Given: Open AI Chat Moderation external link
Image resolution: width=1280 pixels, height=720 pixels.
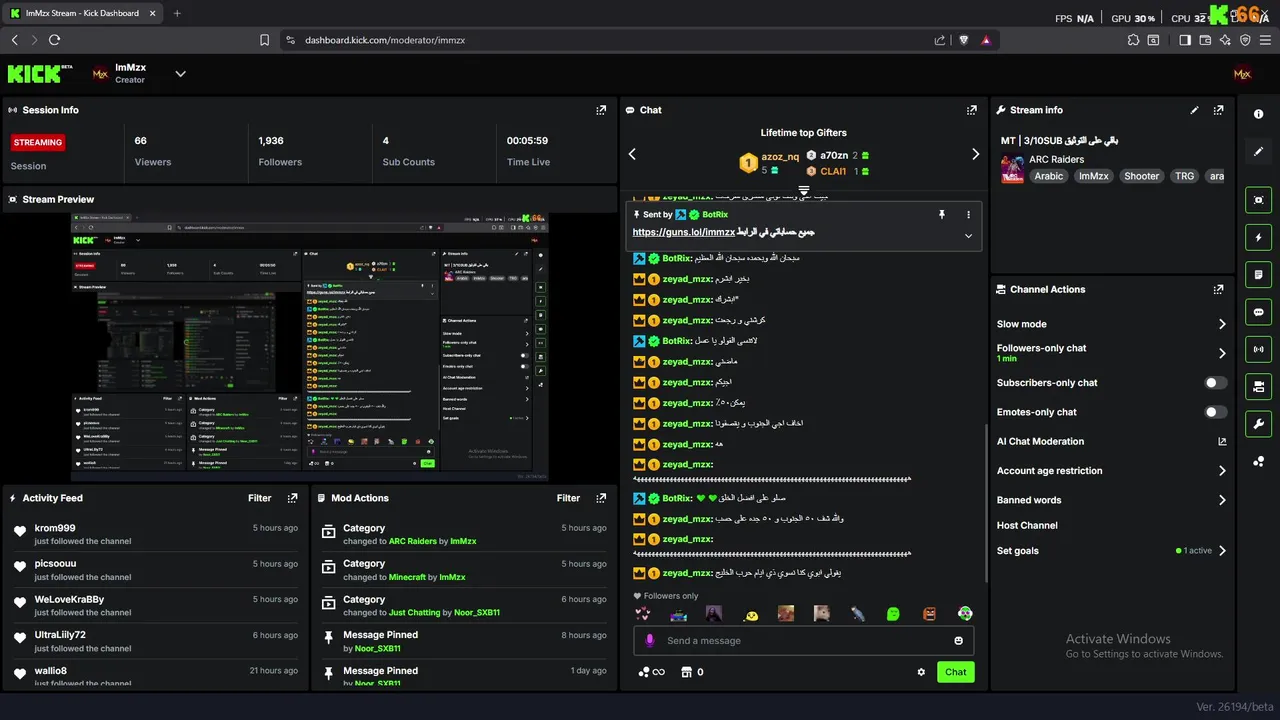Looking at the screenshot, I should (1222, 441).
